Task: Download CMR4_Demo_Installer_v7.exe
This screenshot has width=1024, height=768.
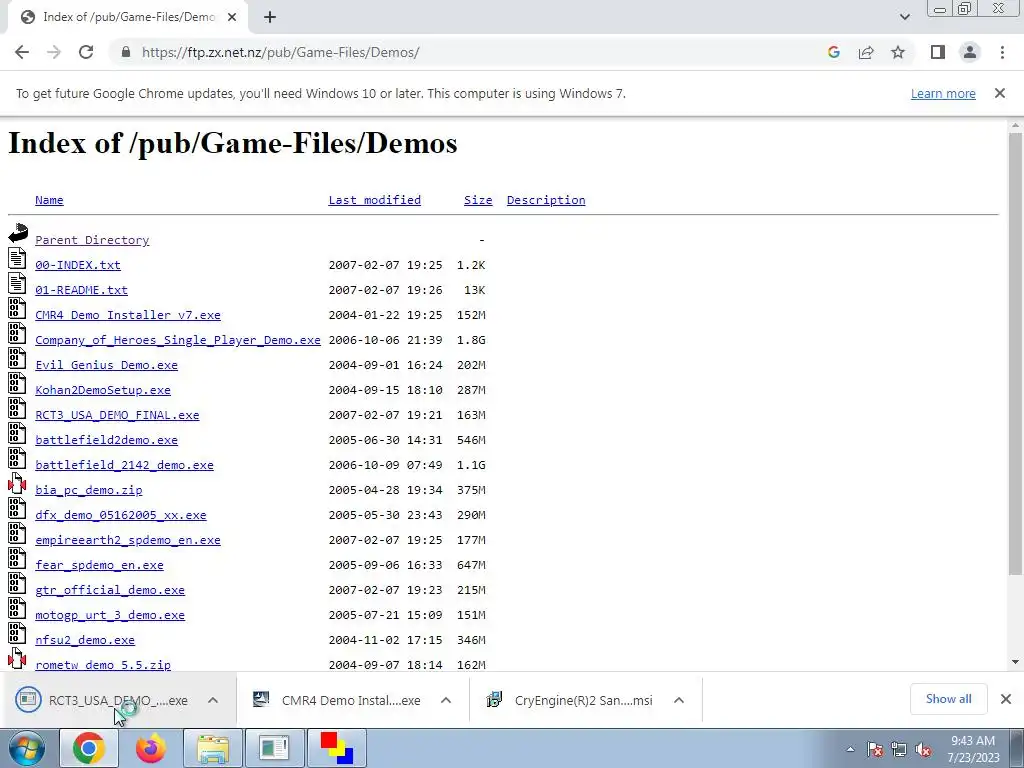Action: tap(128, 315)
